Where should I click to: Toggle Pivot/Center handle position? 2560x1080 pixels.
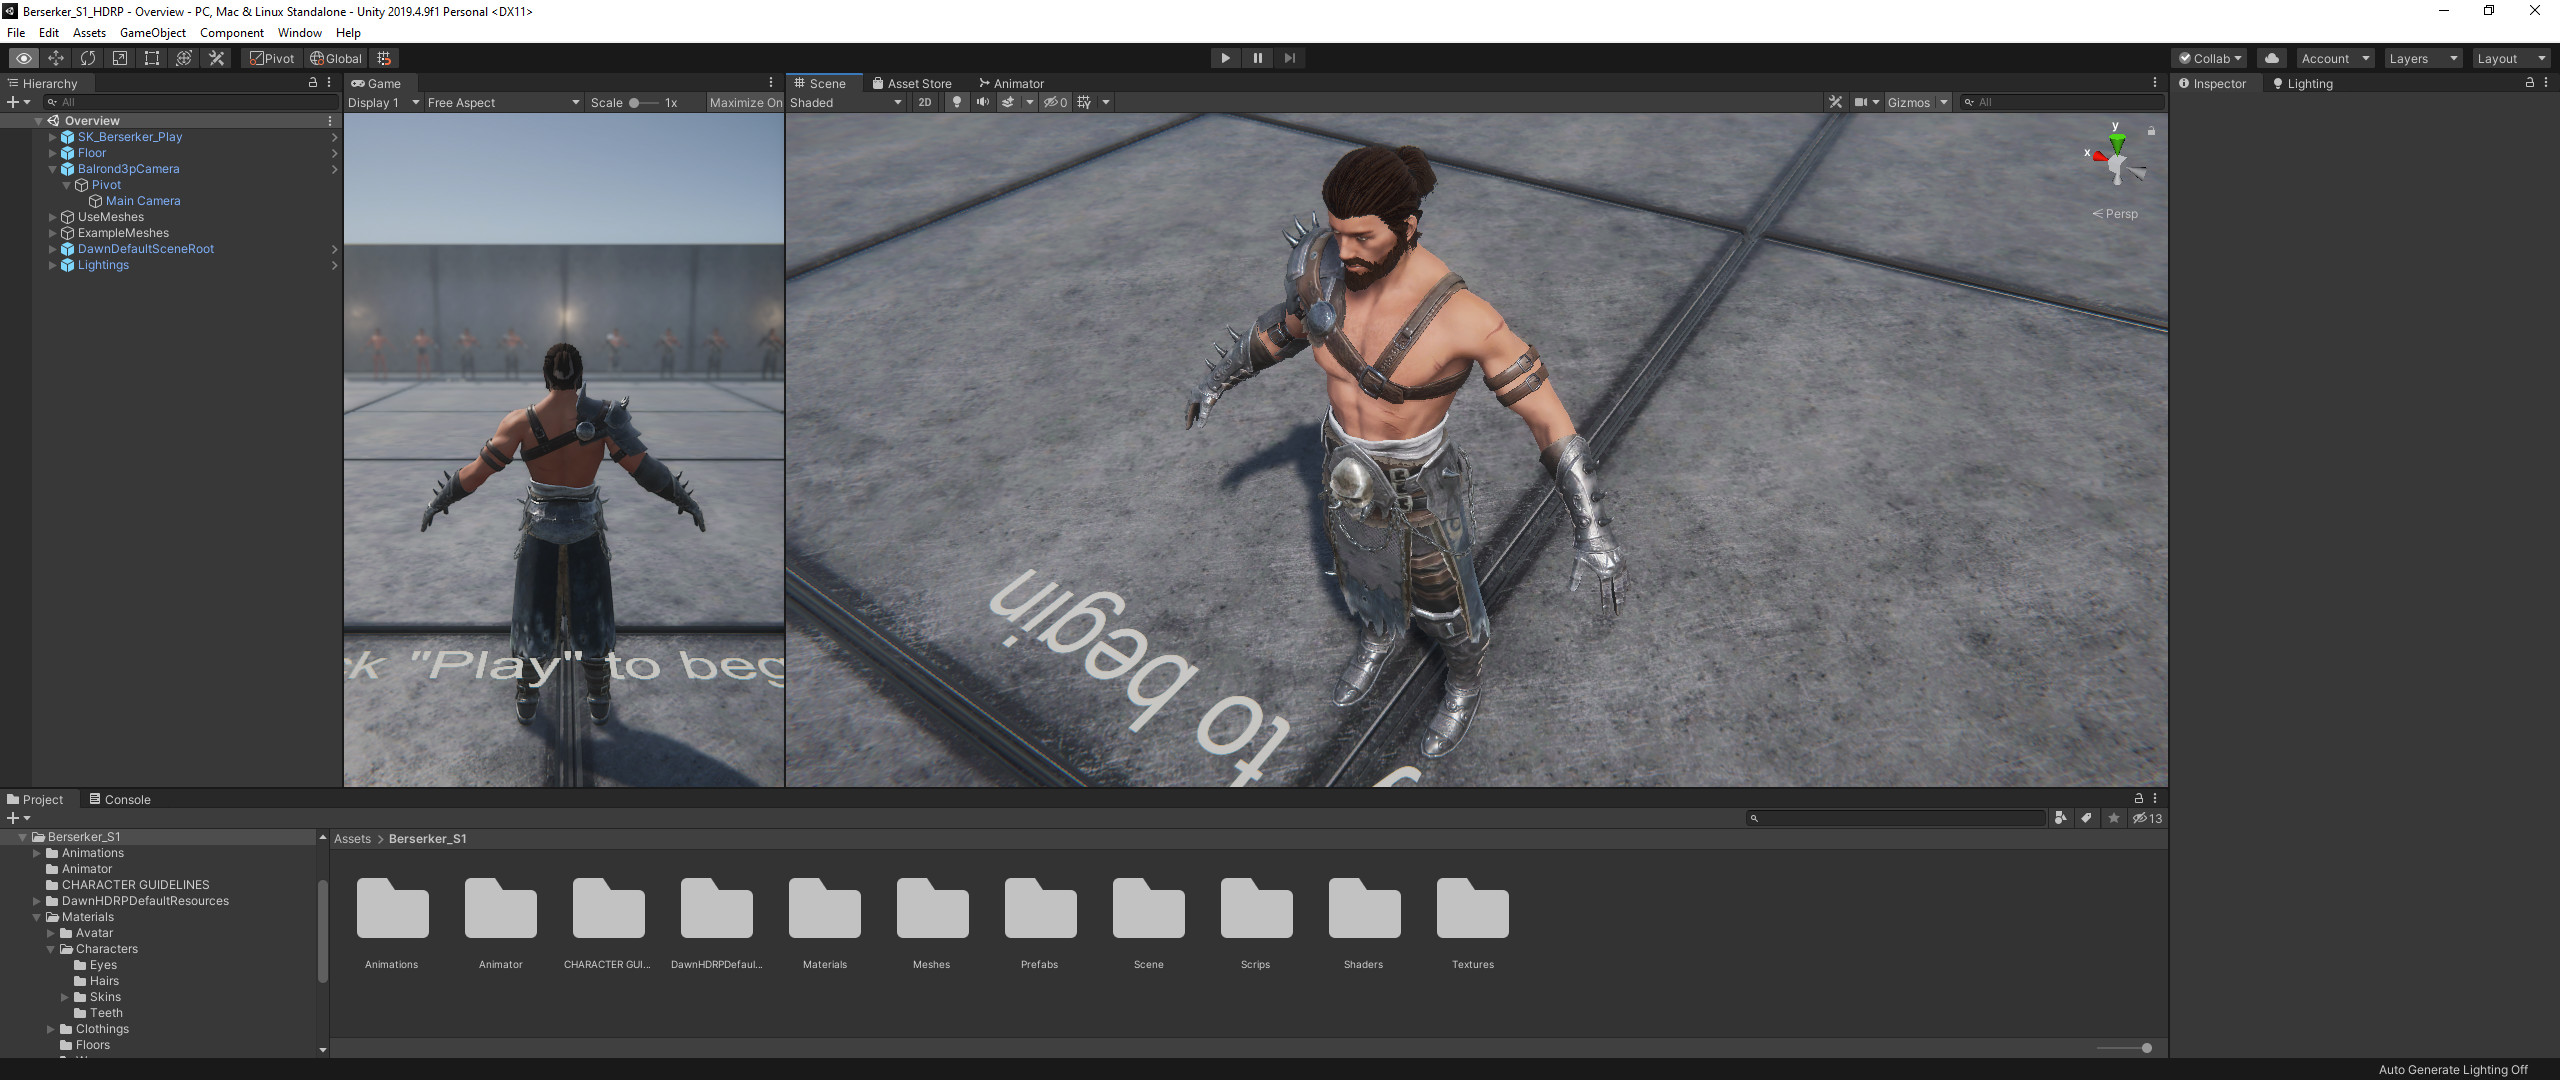click(272, 58)
